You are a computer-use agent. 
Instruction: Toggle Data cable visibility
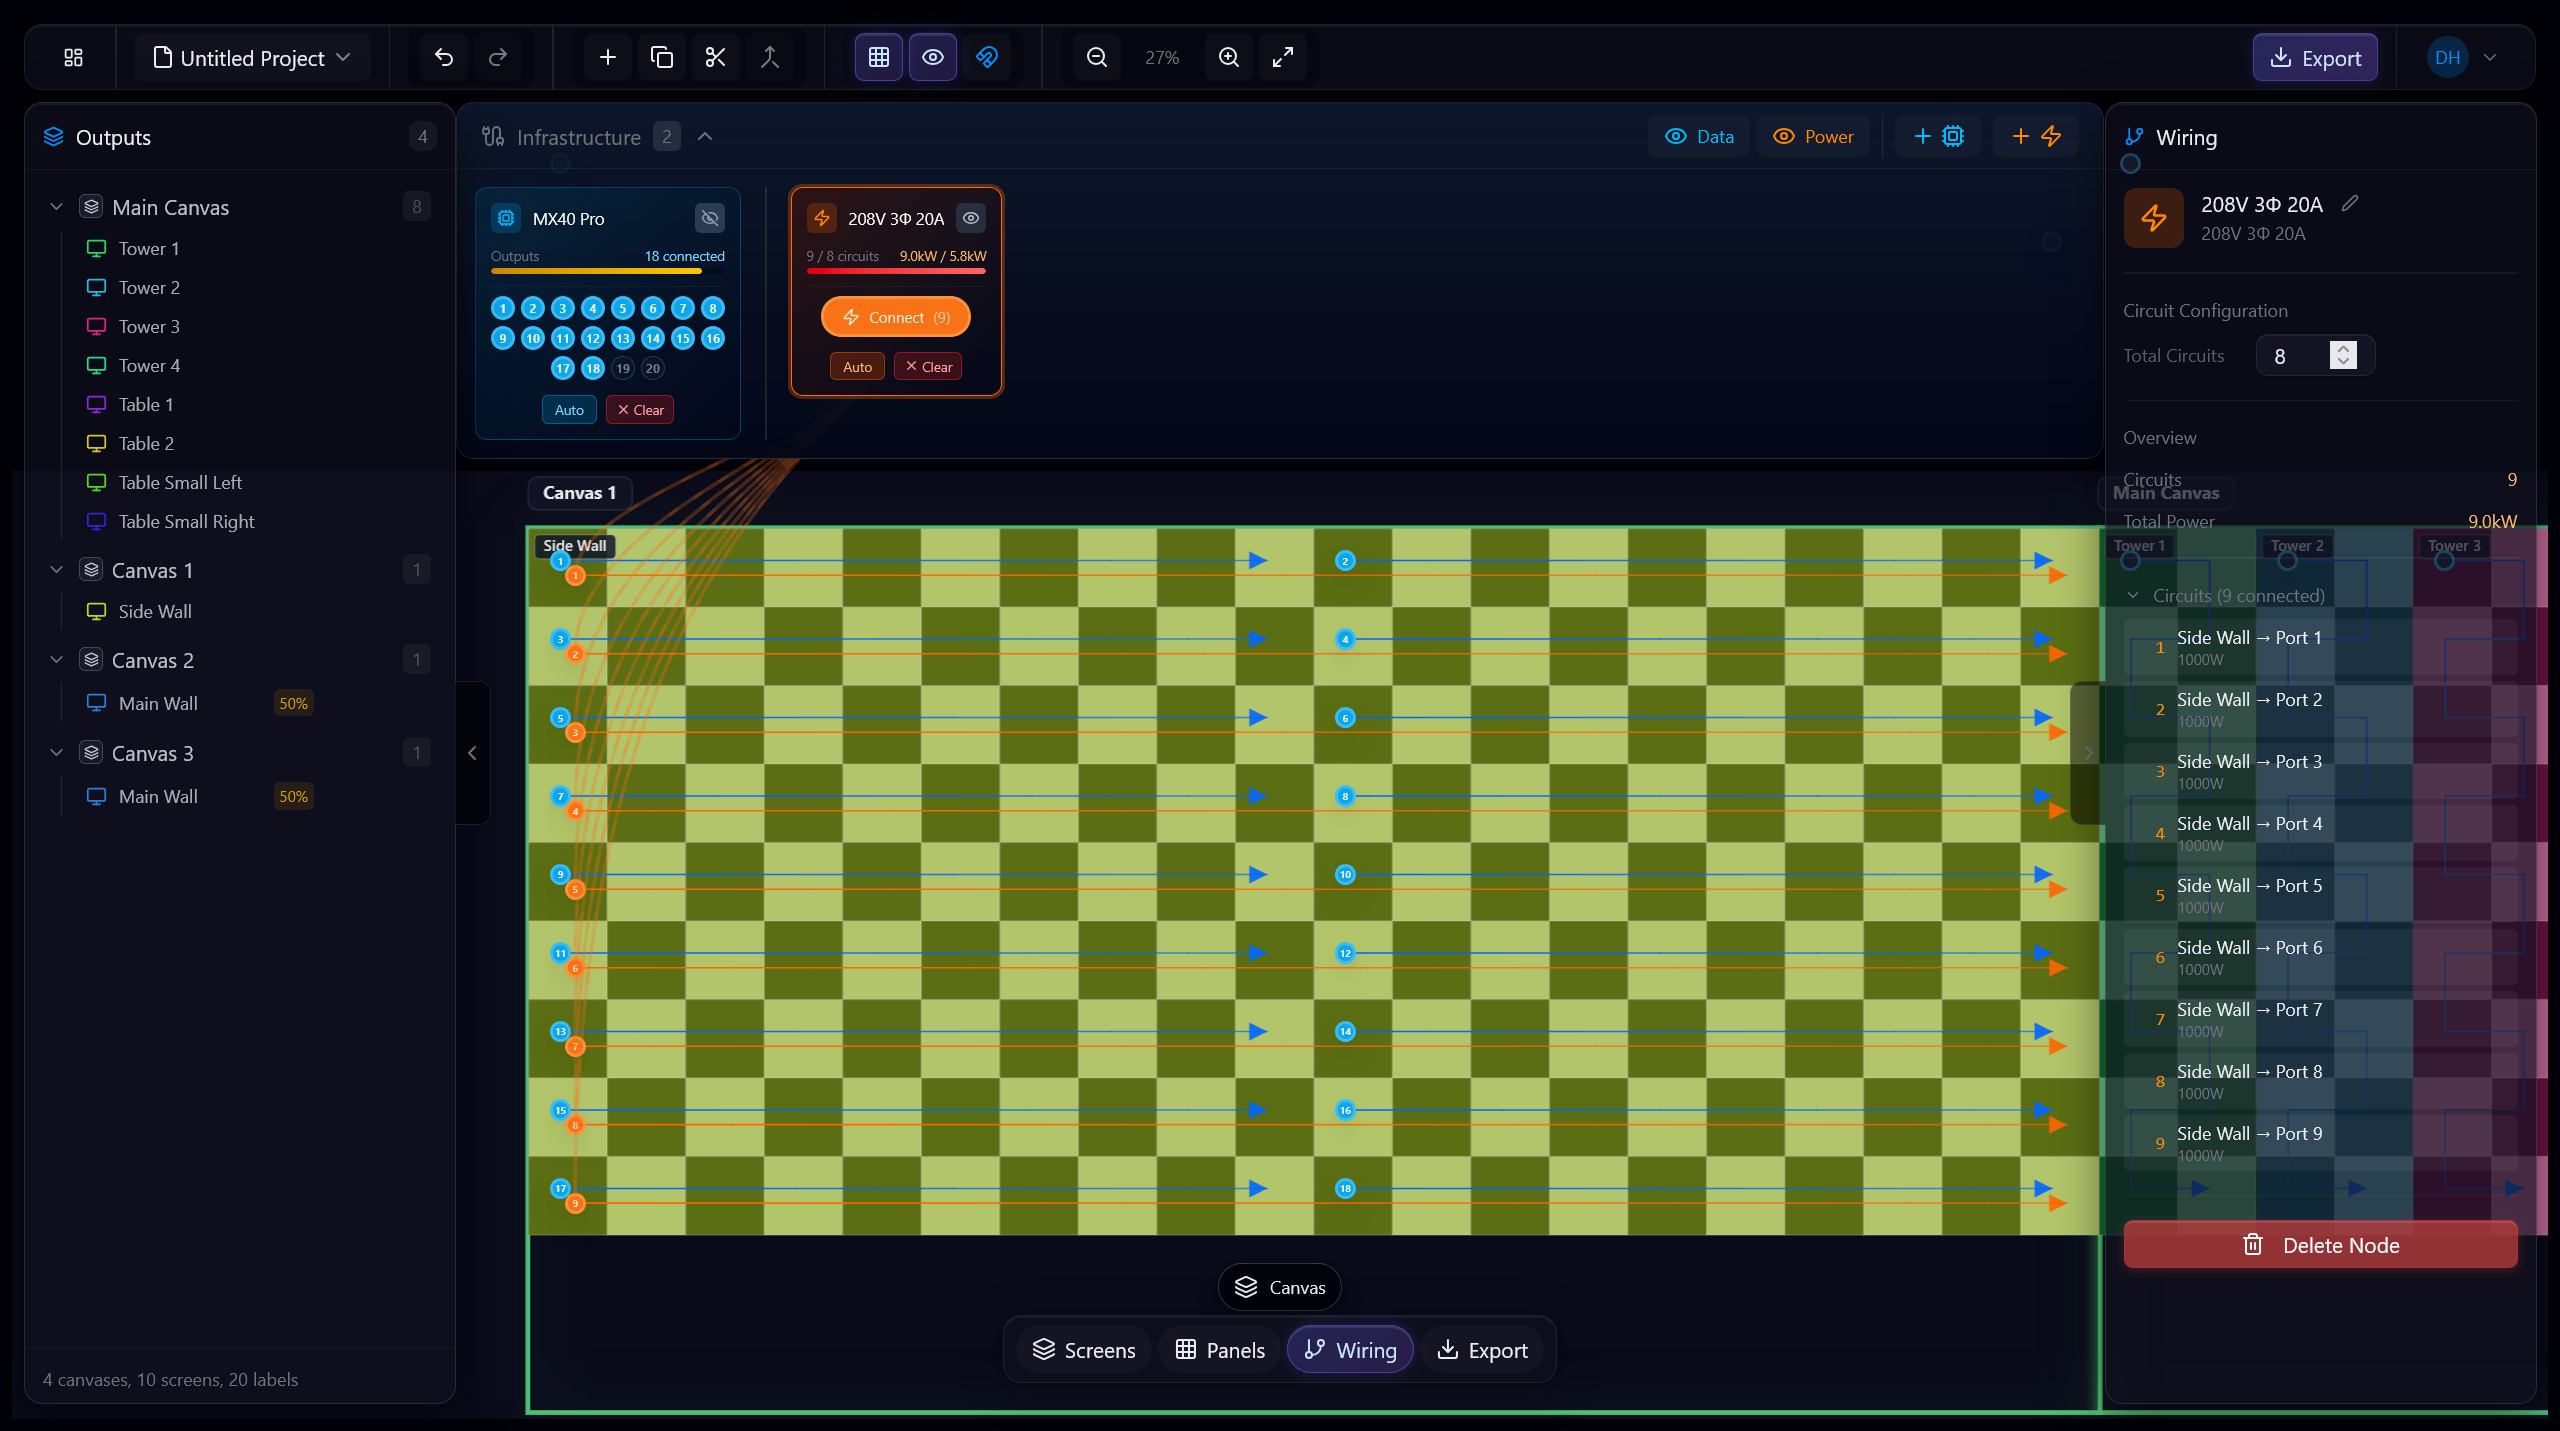coord(1697,136)
